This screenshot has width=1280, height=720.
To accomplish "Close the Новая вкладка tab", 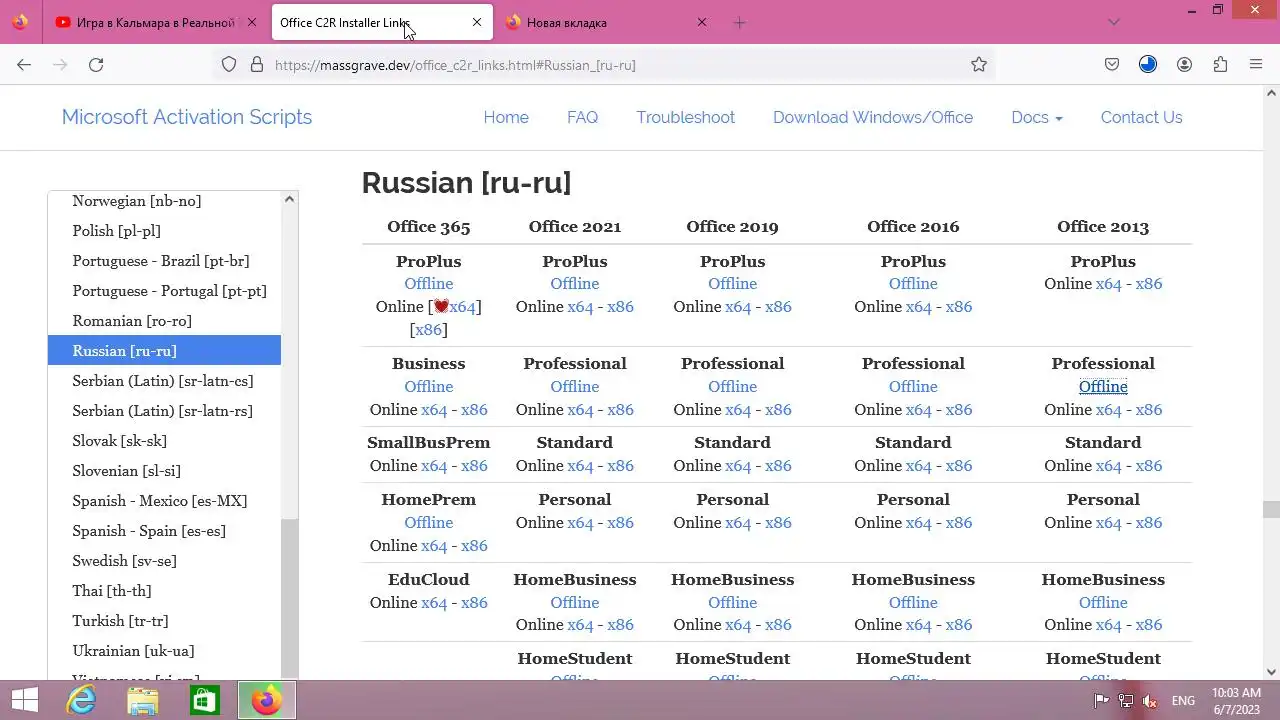I will [x=702, y=22].
